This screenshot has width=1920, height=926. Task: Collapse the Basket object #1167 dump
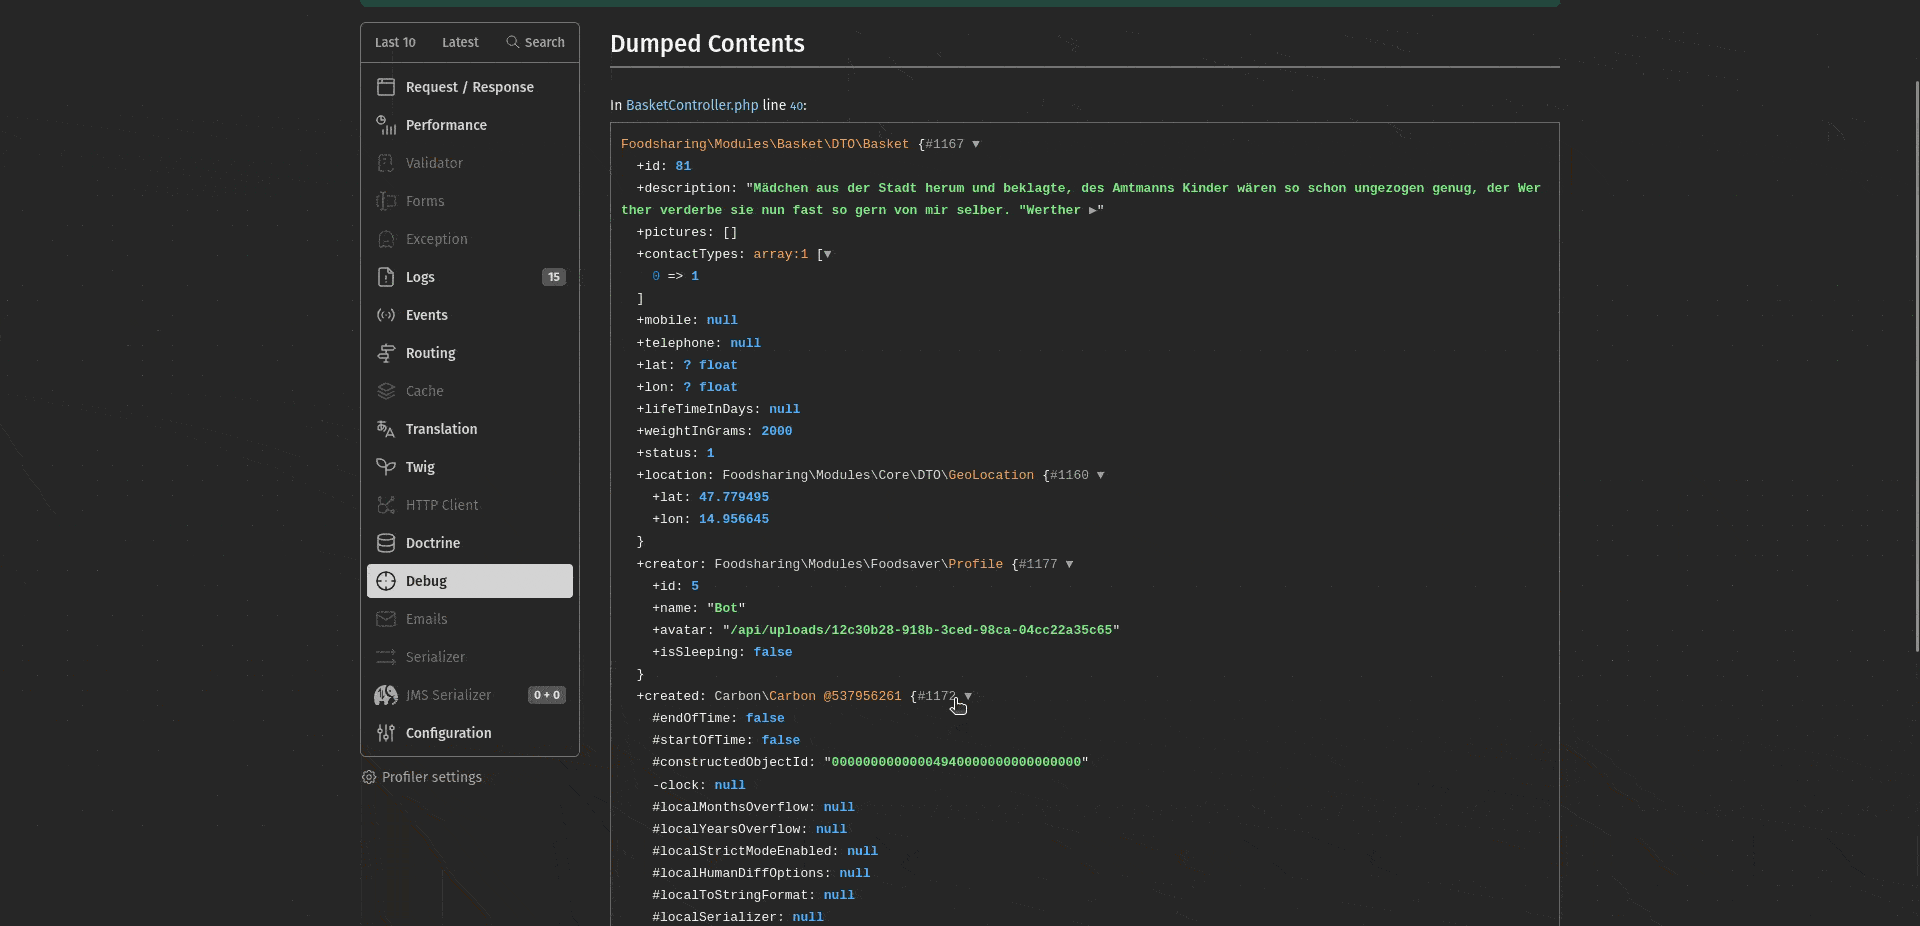pos(976,144)
